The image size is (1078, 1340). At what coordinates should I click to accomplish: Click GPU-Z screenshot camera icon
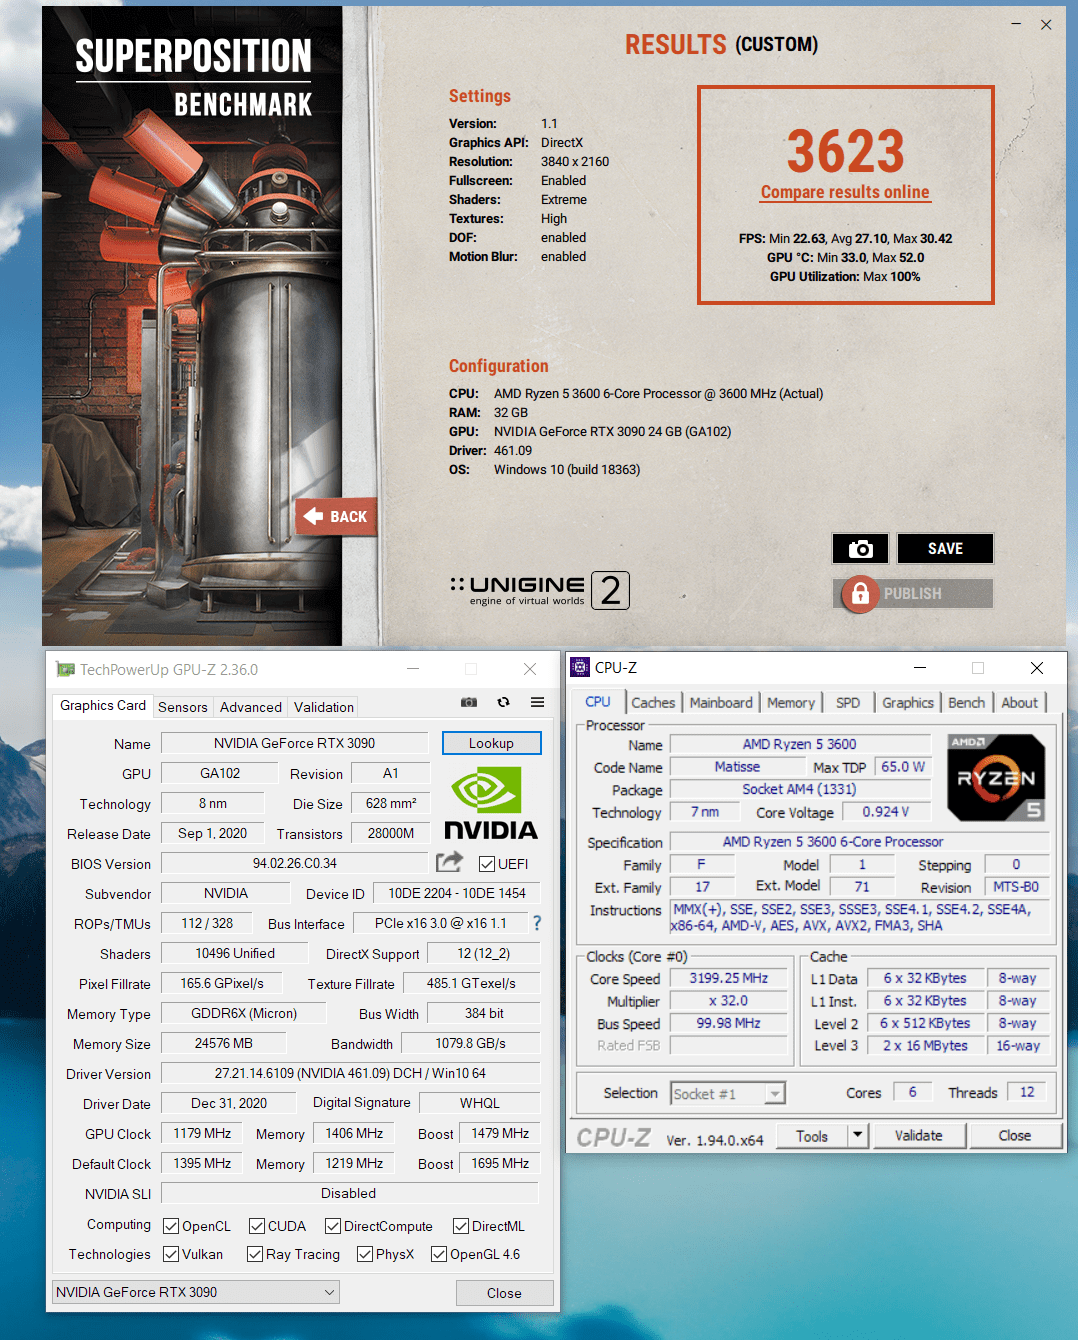coord(469,702)
